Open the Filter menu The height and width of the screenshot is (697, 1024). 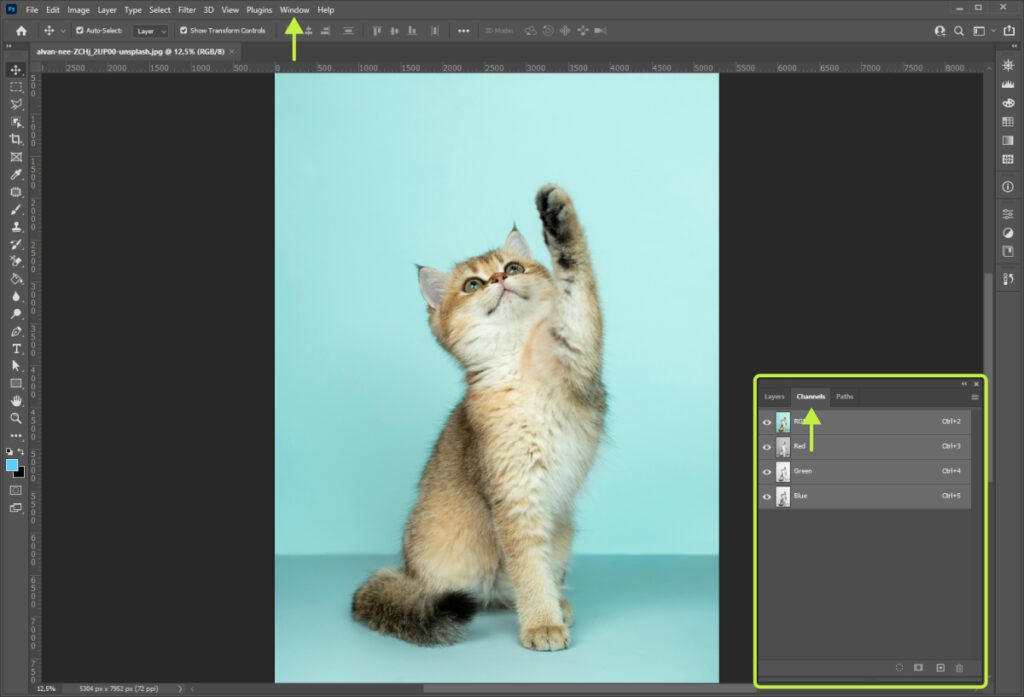coord(187,10)
